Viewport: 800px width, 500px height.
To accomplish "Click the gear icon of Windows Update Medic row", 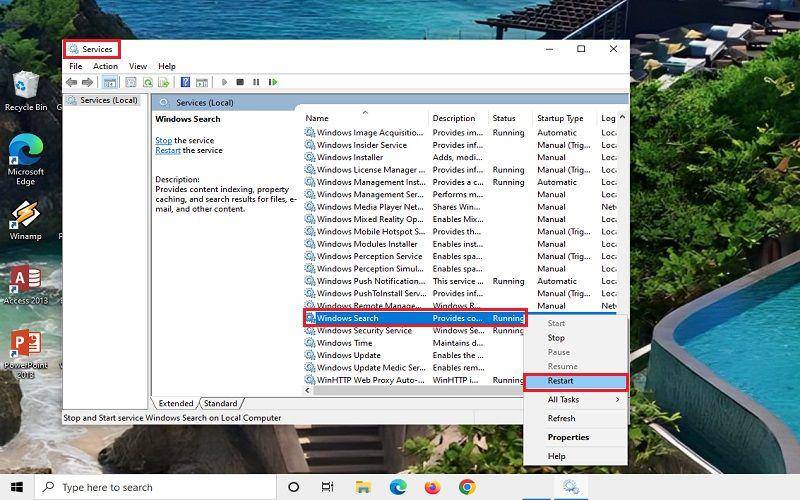I will point(310,368).
